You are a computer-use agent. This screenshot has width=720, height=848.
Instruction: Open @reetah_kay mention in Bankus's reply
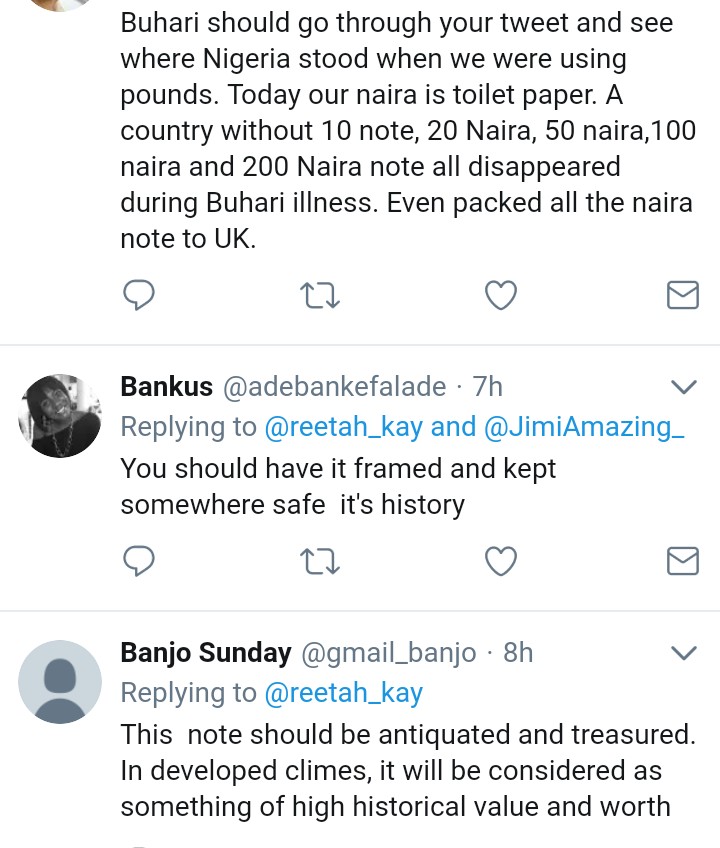pos(344,427)
